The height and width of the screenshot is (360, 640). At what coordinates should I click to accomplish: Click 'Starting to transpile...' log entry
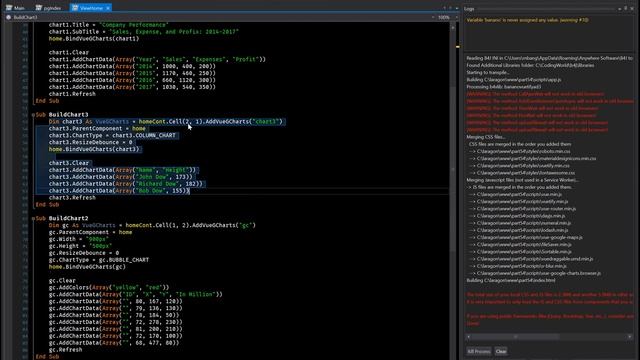click(488, 73)
